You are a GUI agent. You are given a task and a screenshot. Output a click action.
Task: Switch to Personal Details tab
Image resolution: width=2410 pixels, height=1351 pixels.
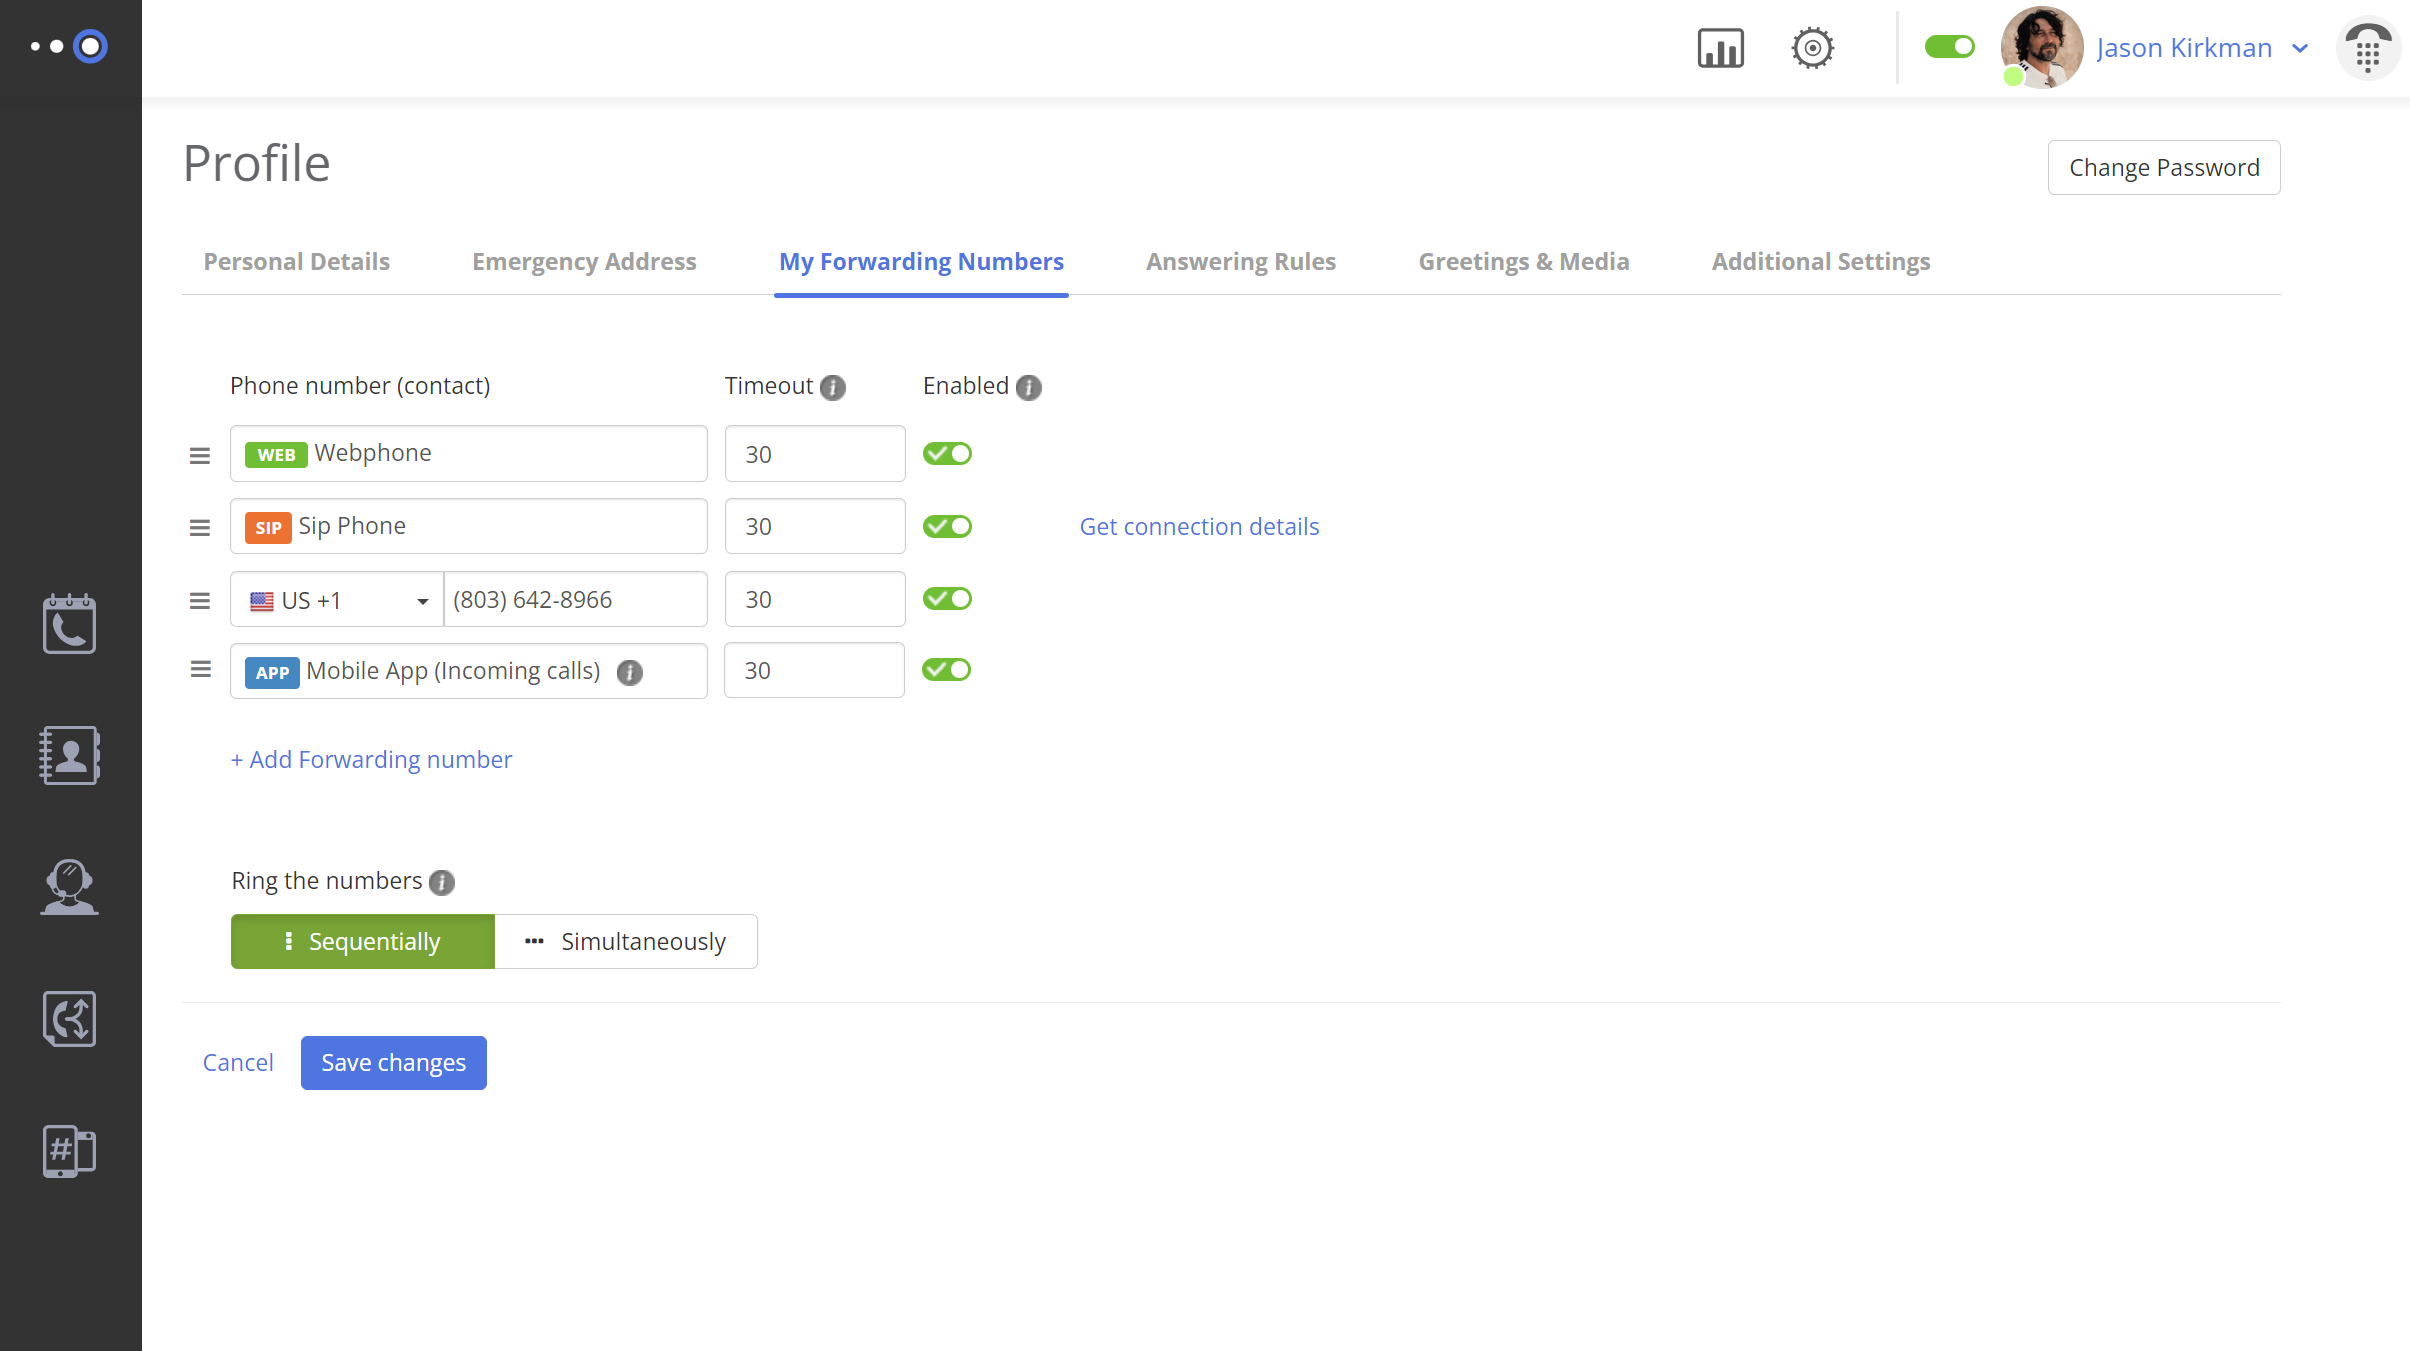coord(296,262)
